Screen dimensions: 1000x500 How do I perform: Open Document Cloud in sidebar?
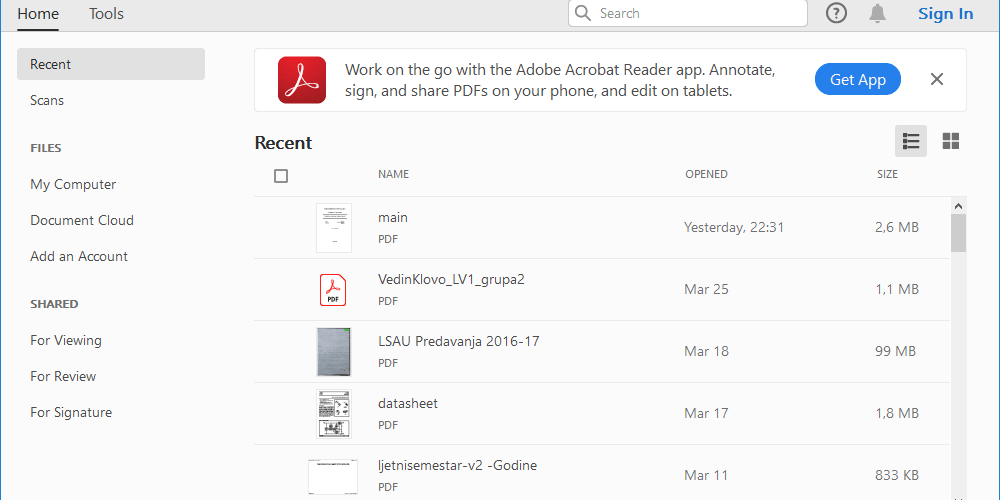[82, 220]
